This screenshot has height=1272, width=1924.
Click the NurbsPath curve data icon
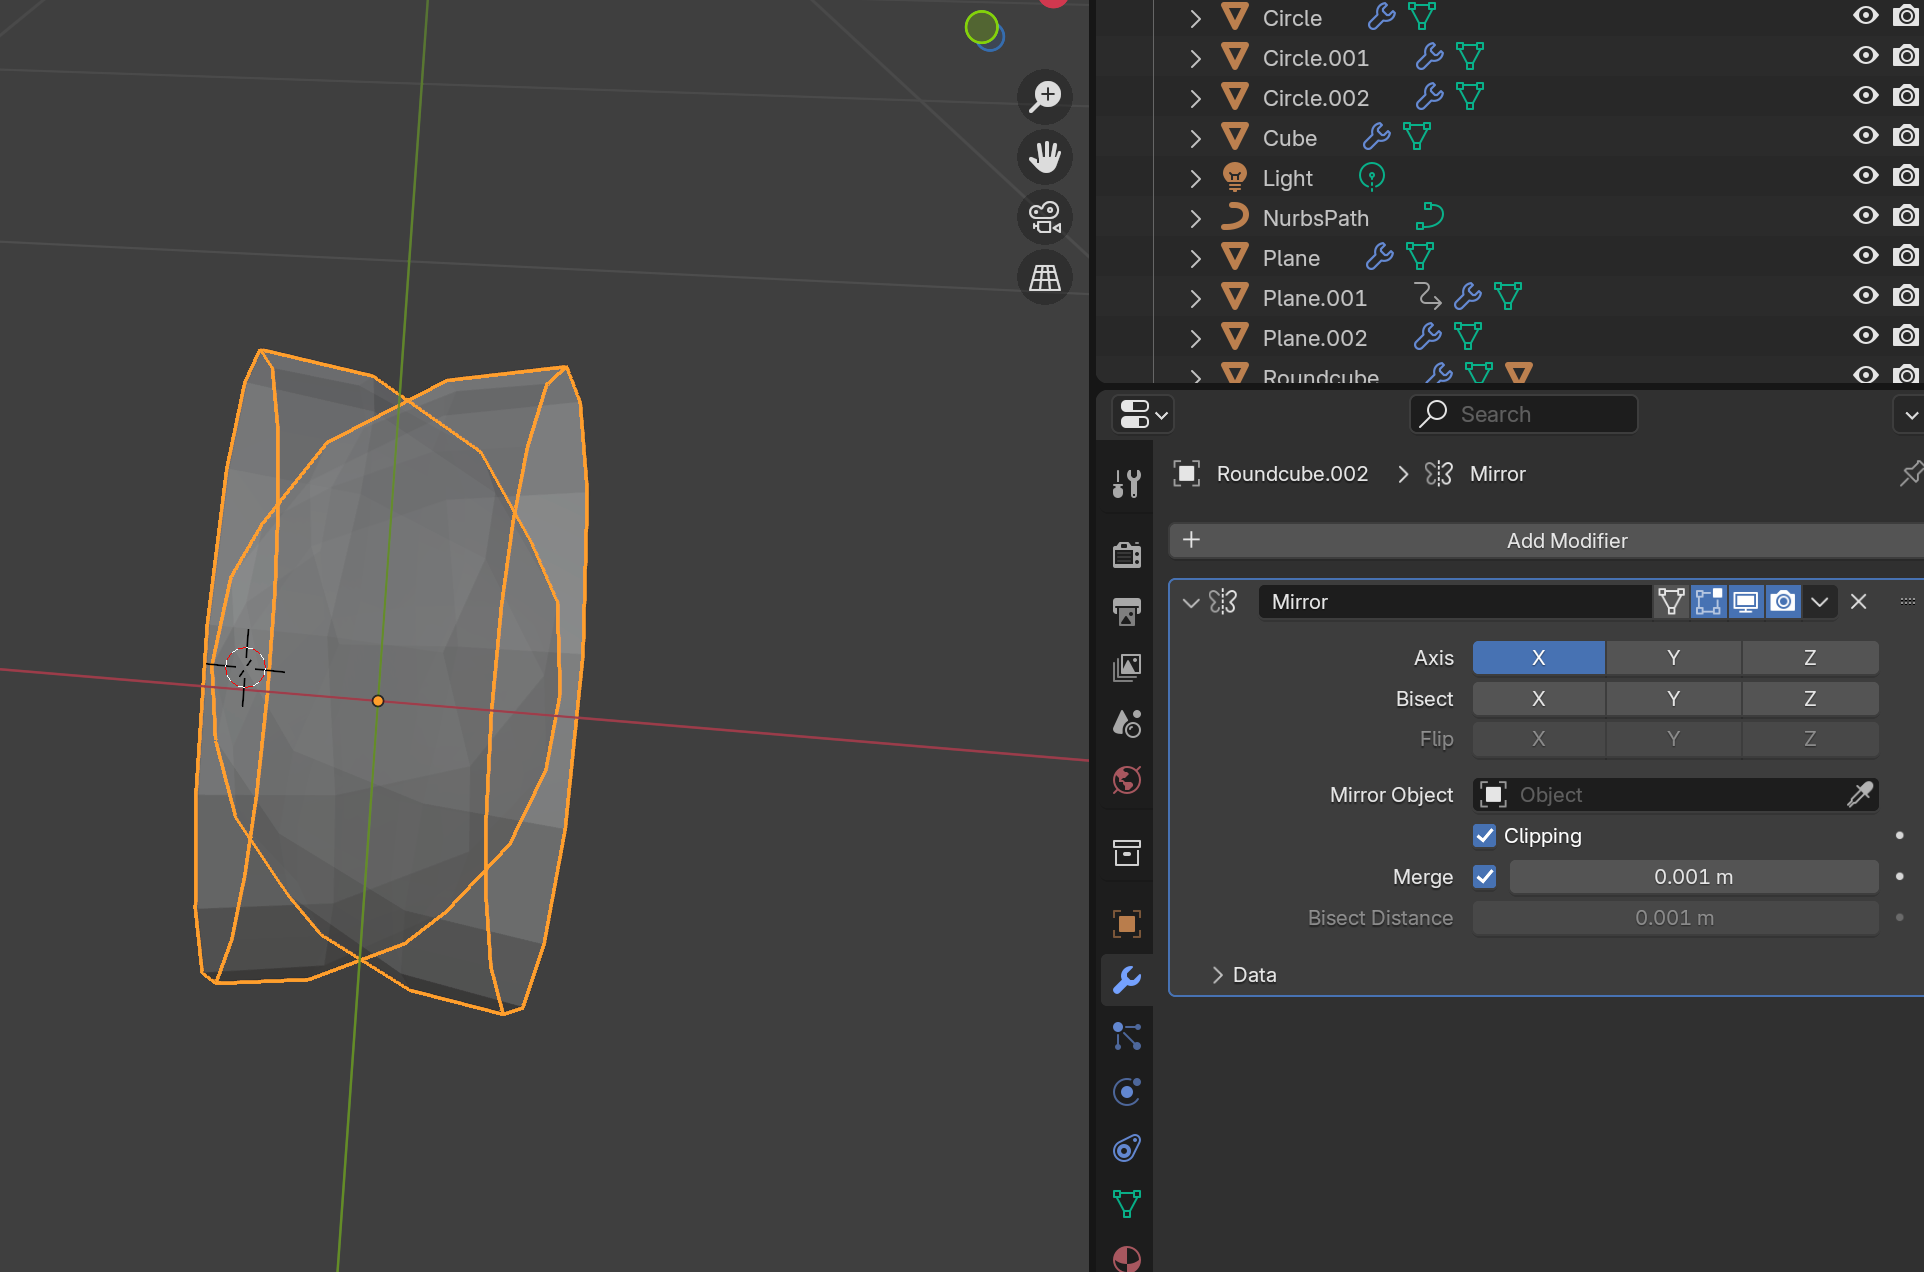pyautogui.click(x=1430, y=216)
